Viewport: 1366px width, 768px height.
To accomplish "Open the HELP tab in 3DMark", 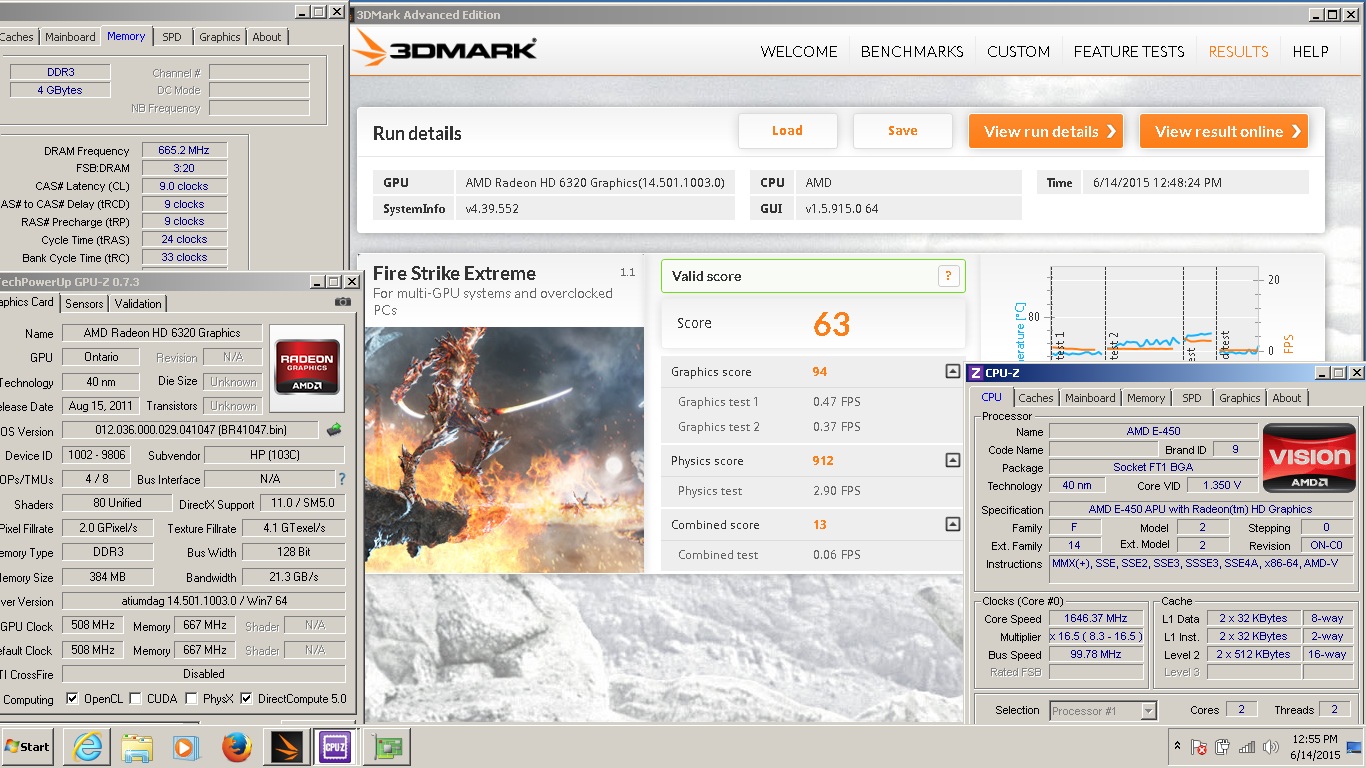I will click(1310, 52).
